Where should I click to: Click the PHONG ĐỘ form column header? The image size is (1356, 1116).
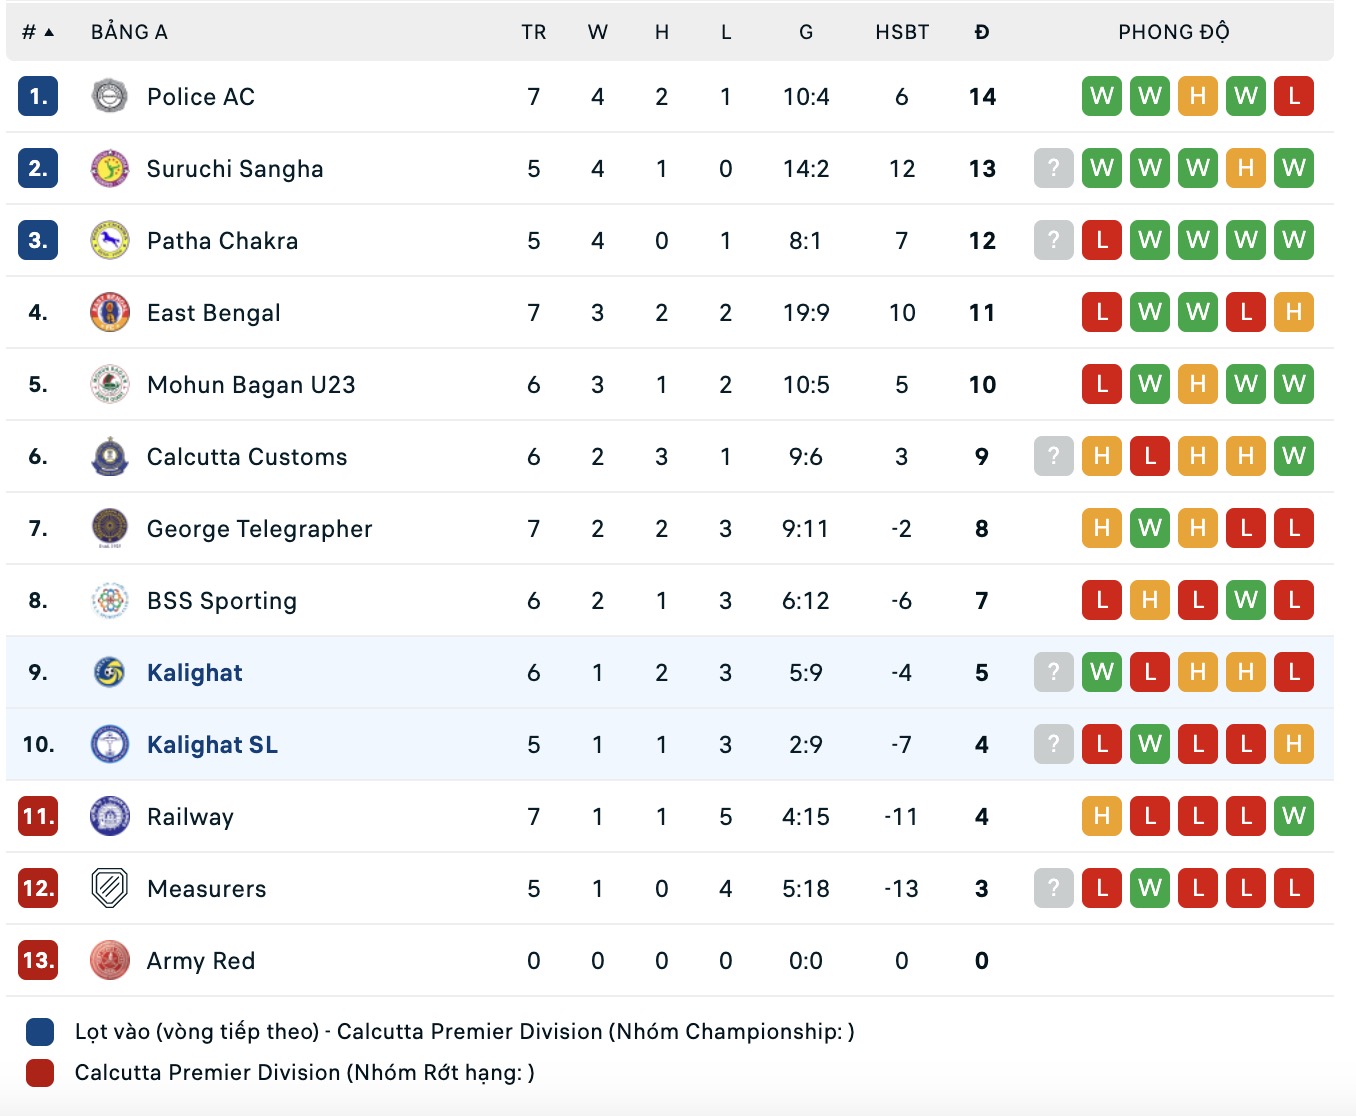click(1174, 32)
